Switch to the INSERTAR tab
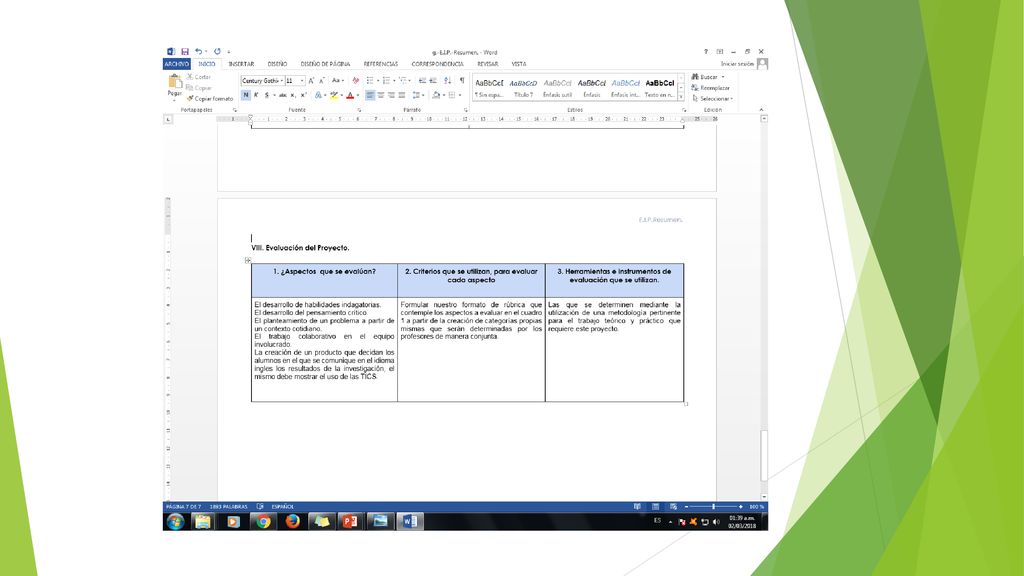1024x576 pixels. pos(241,64)
